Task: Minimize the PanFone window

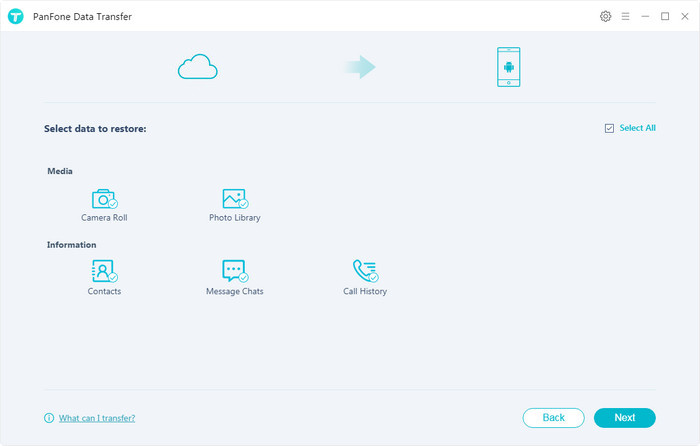Action: pos(645,17)
